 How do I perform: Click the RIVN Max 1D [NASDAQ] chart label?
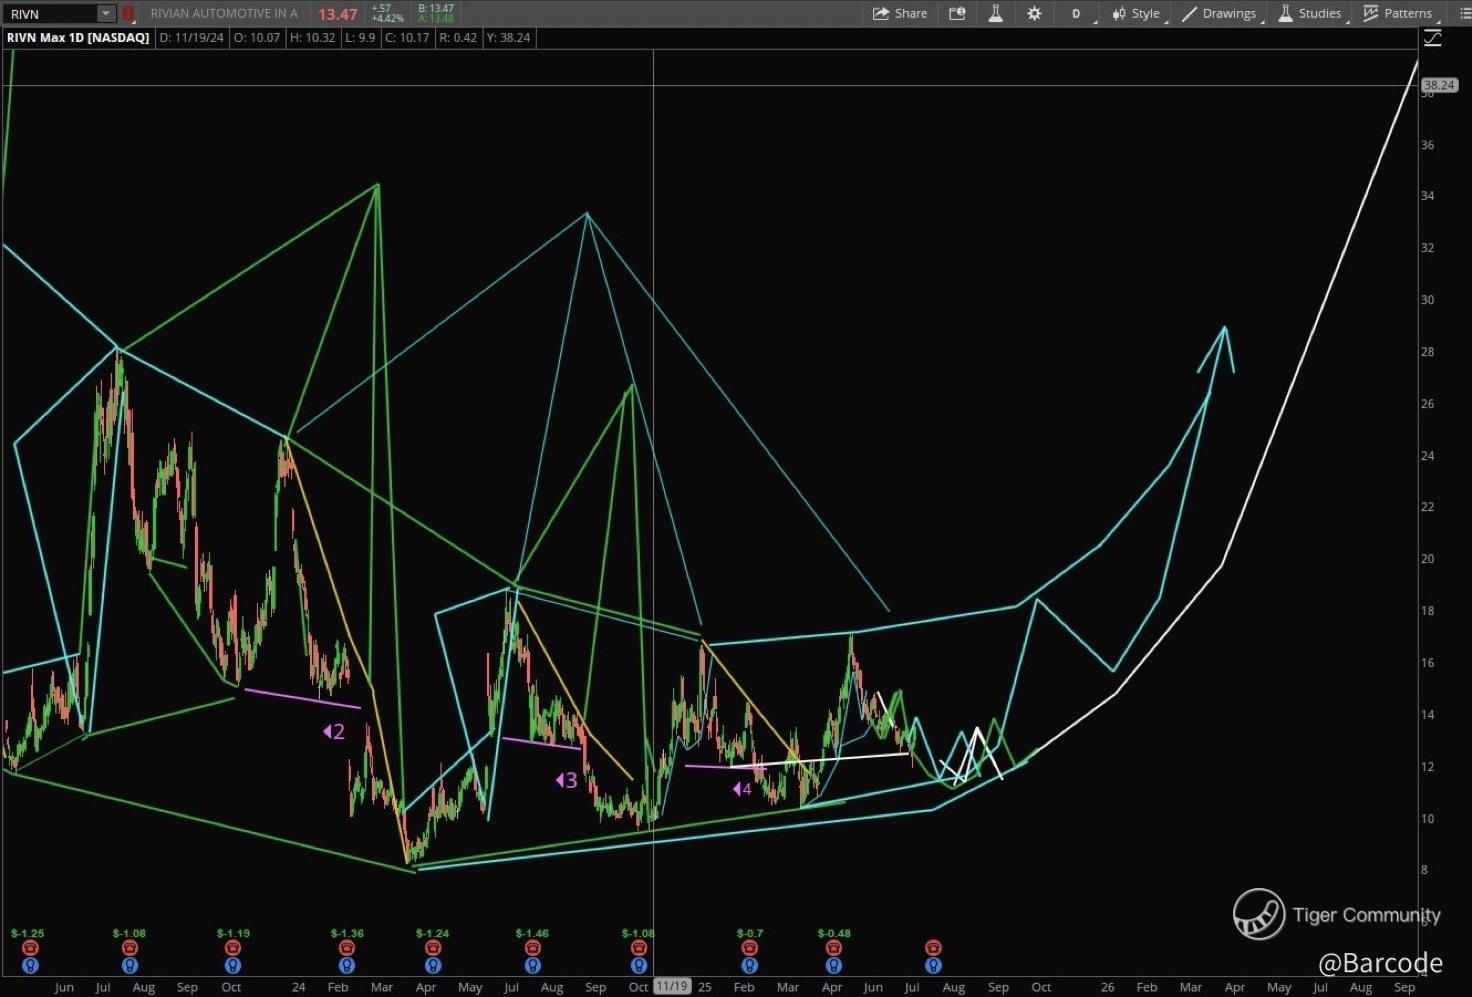tap(78, 37)
